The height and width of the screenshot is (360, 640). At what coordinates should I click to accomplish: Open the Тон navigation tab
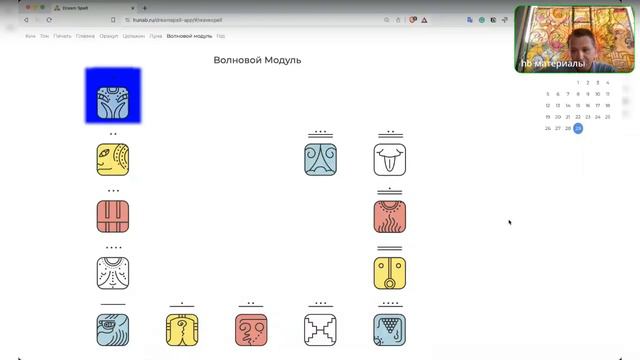44,36
